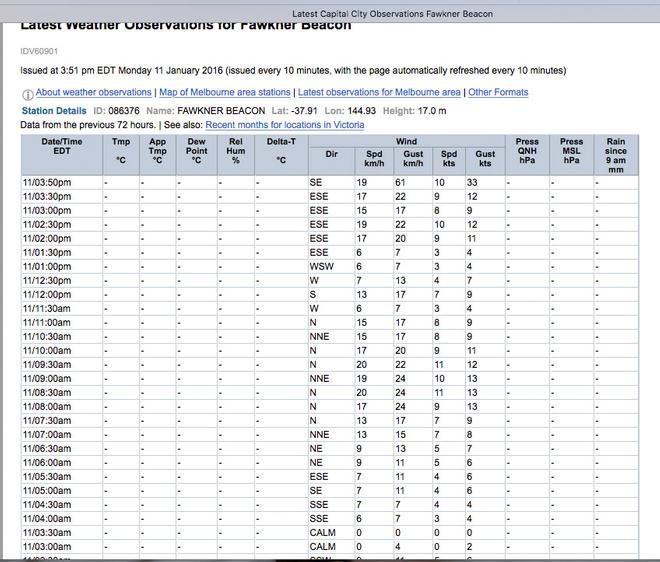Open Map of Melbourne area stations link
The height and width of the screenshot is (562, 660).
(225, 92)
